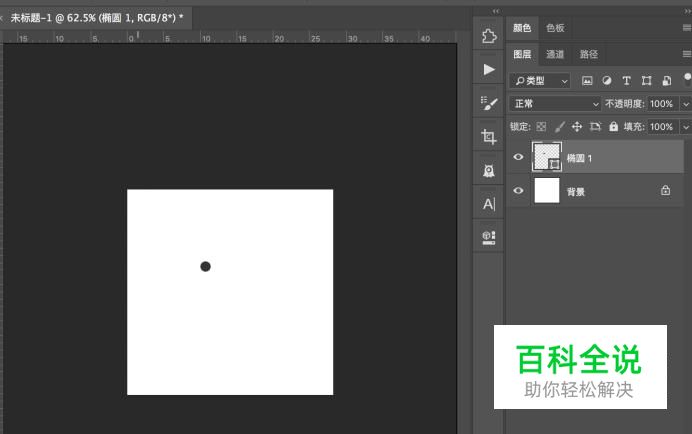Switch to the 通道 tab

(x=555, y=54)
